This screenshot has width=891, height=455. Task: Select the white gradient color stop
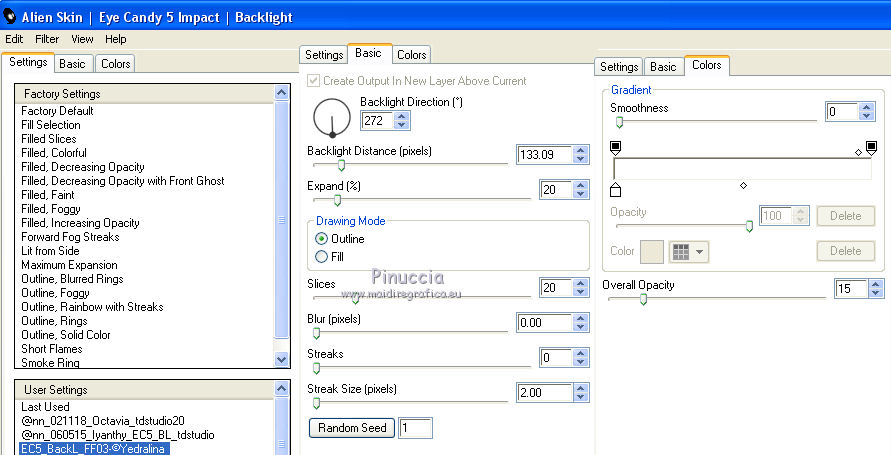615,189
